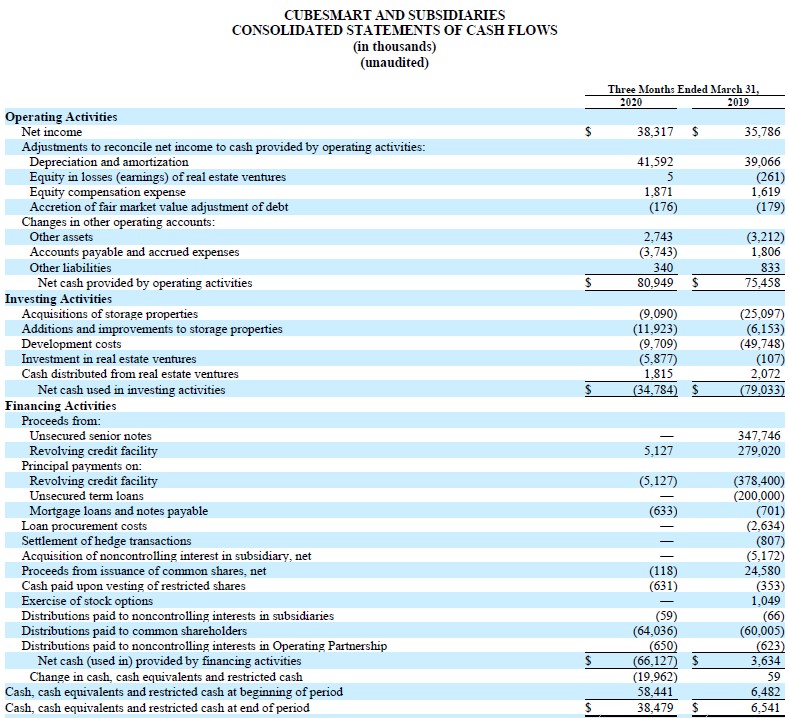This screenshot has height=718, width=788.
Task: Click the "Operating Activities" section heading
Action: point(61,117)
